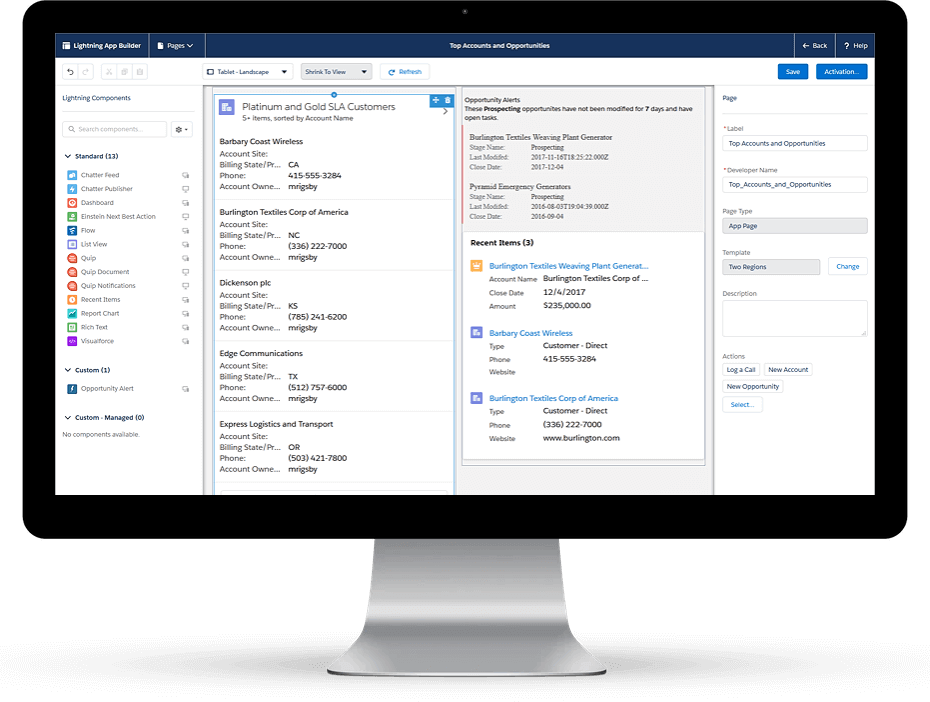Select the Quip Notifications component icon
This screenshot has height=702, width=930.
[72, 286]
